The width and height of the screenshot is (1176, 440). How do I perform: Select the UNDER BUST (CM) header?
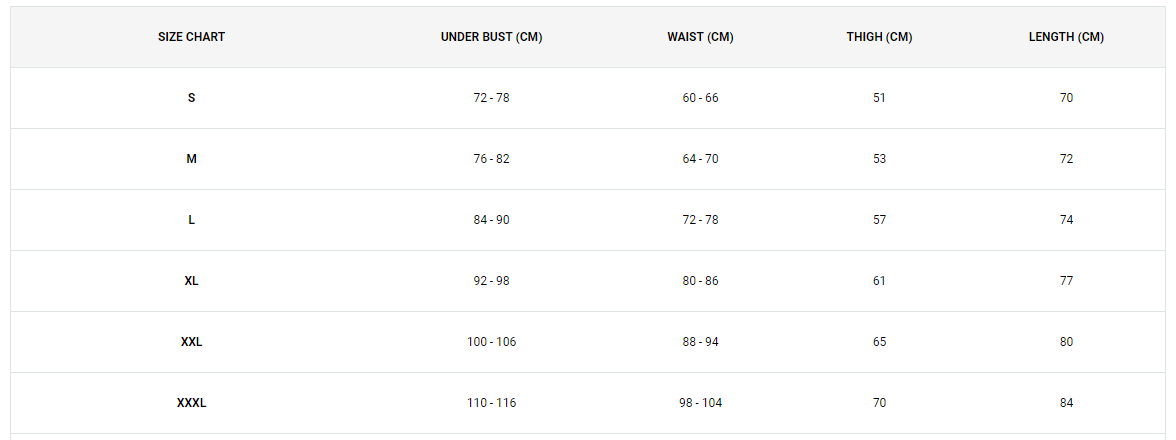pos(491,37)
